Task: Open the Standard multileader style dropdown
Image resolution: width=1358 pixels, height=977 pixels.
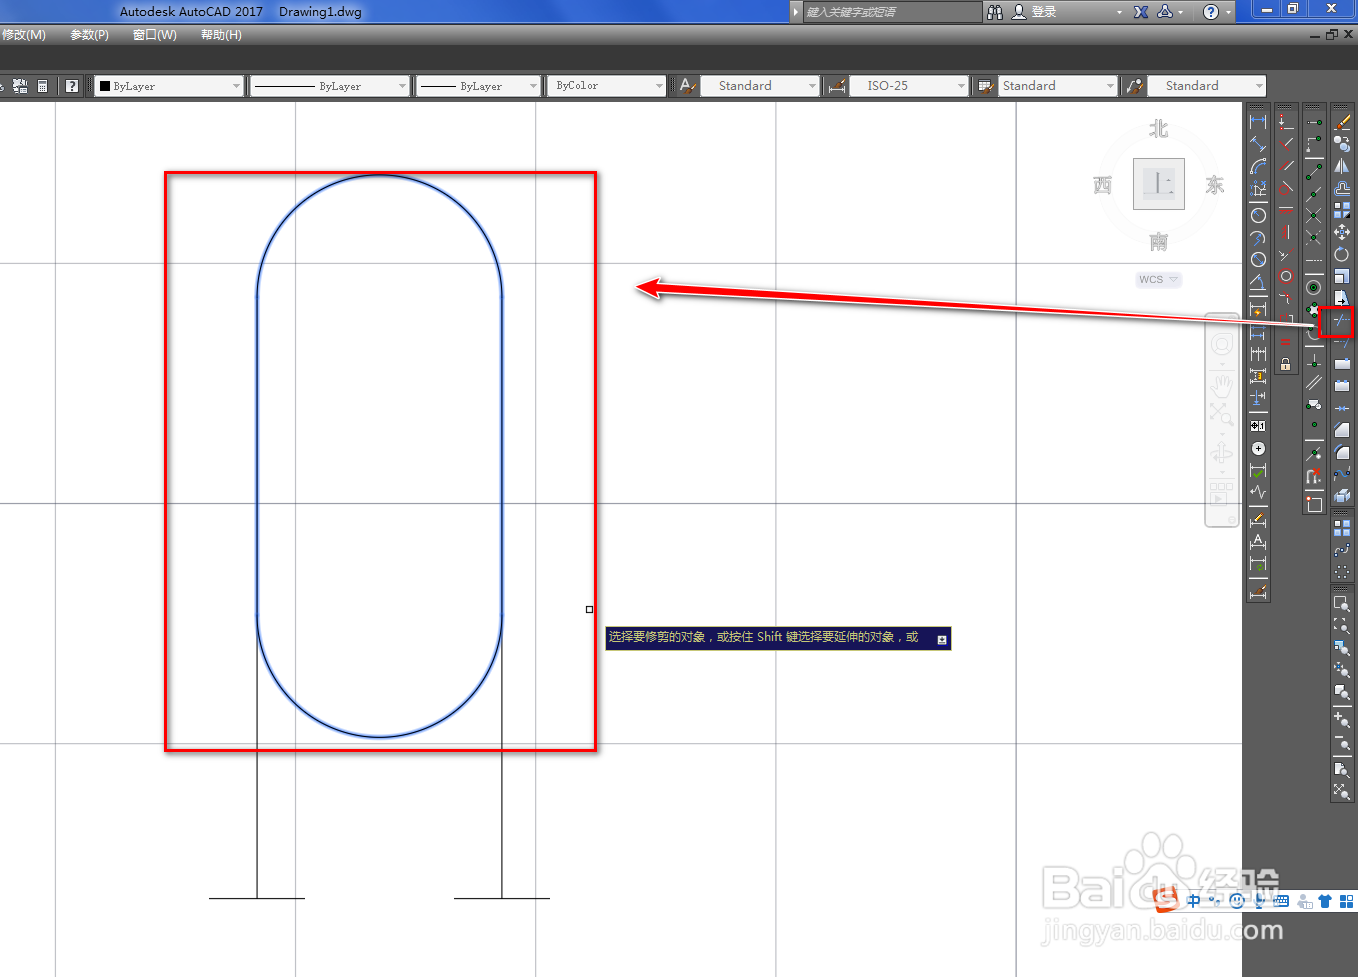Action: [1207, 86]
